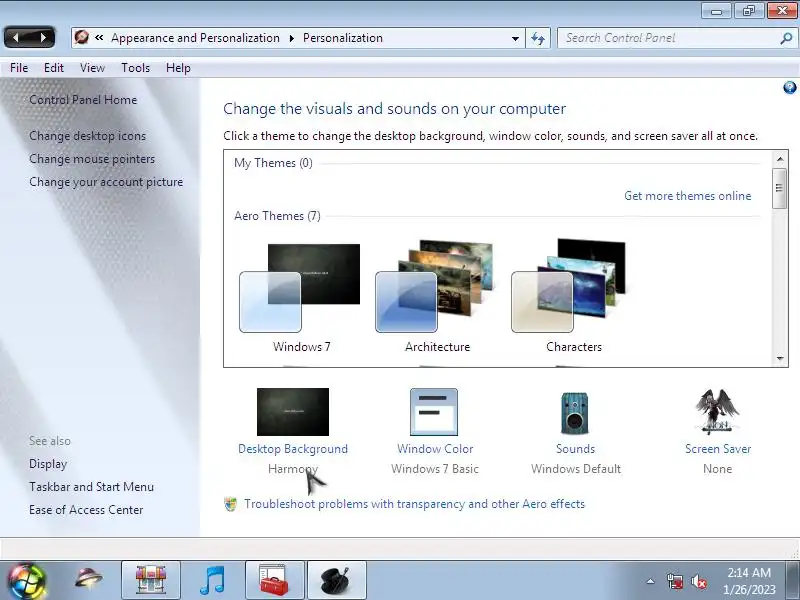Click the Personalization breadcrumb
The height and width of the screenshot is (600, 800).
tap(343, 38)
